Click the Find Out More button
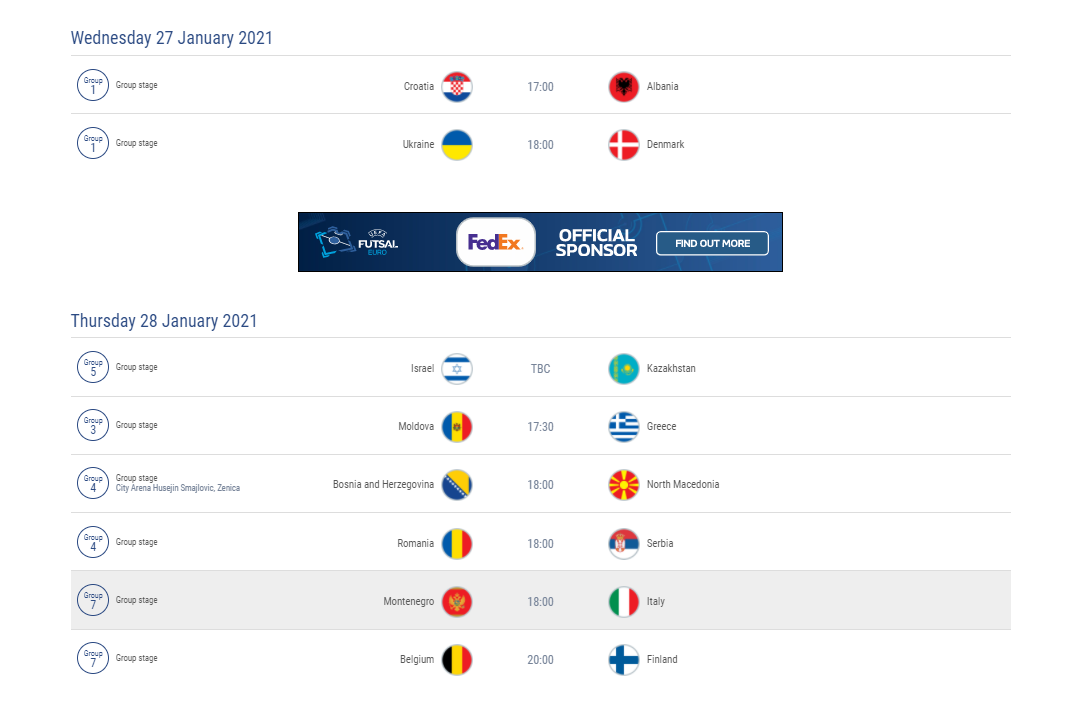1080x709 pixels. [x=712, y=243]
